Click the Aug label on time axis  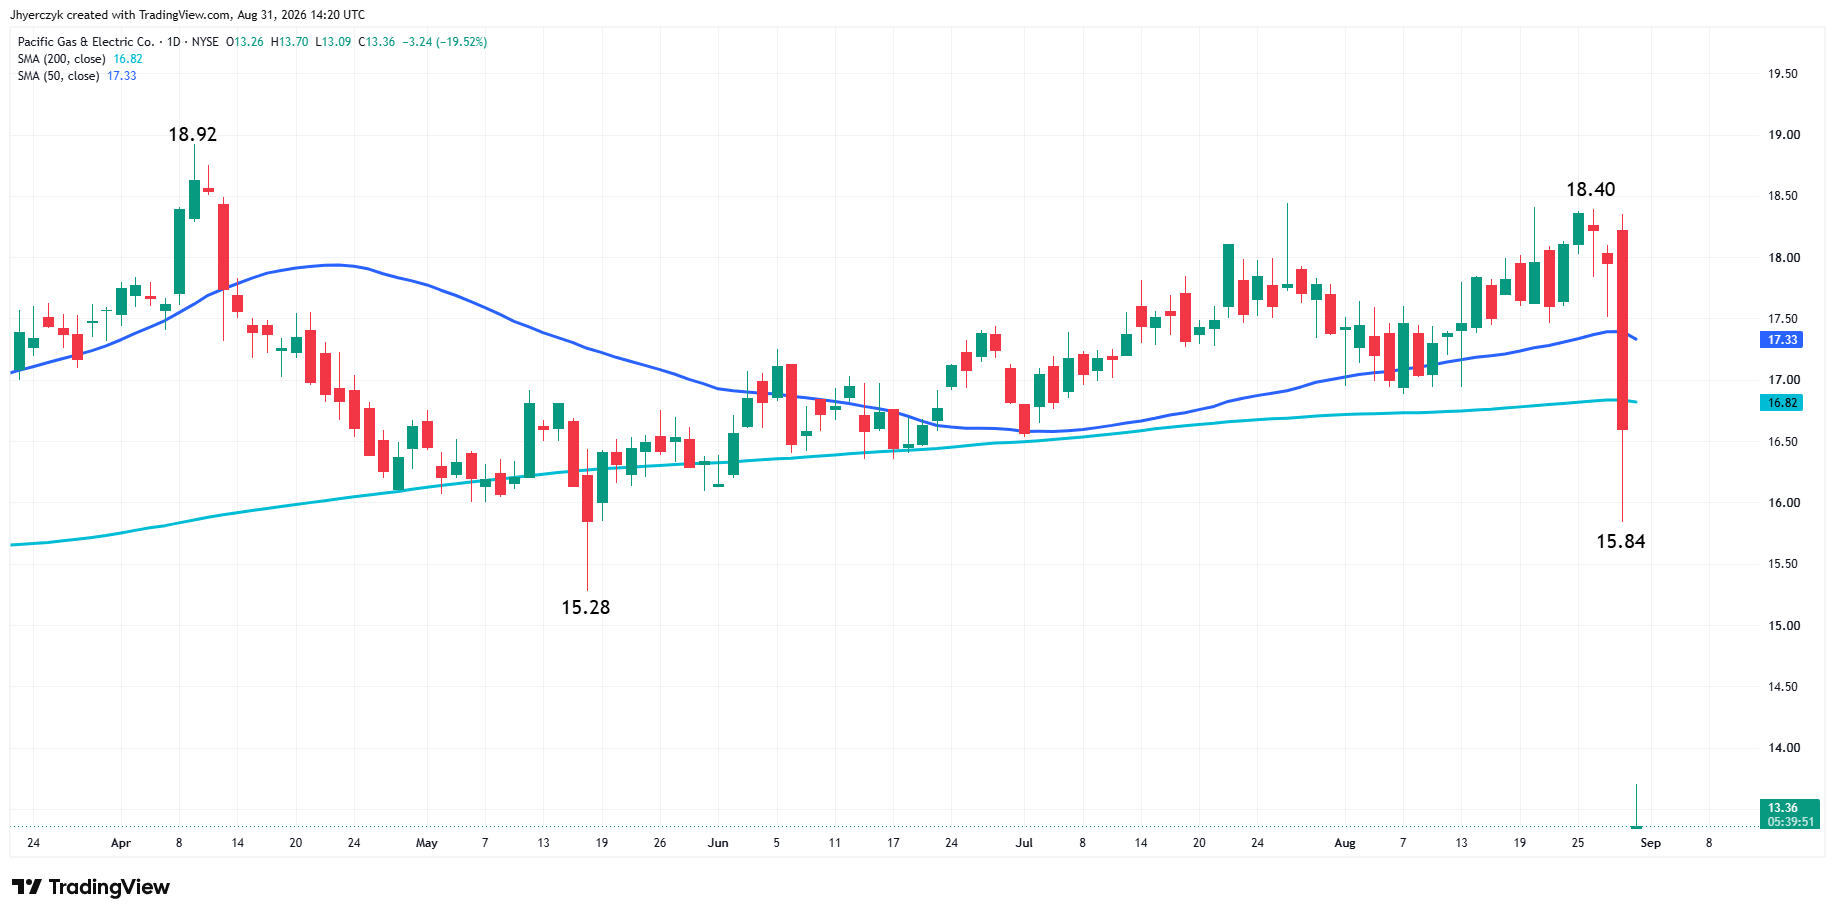1345,843
